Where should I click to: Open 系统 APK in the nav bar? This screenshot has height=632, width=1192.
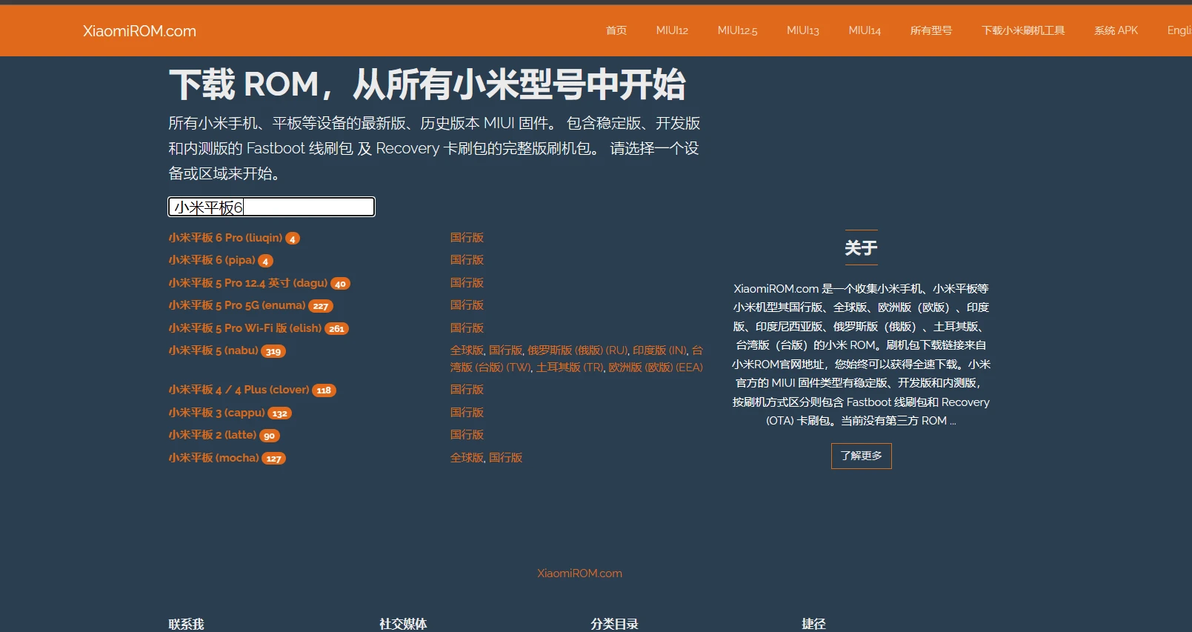click(1116, 30)
